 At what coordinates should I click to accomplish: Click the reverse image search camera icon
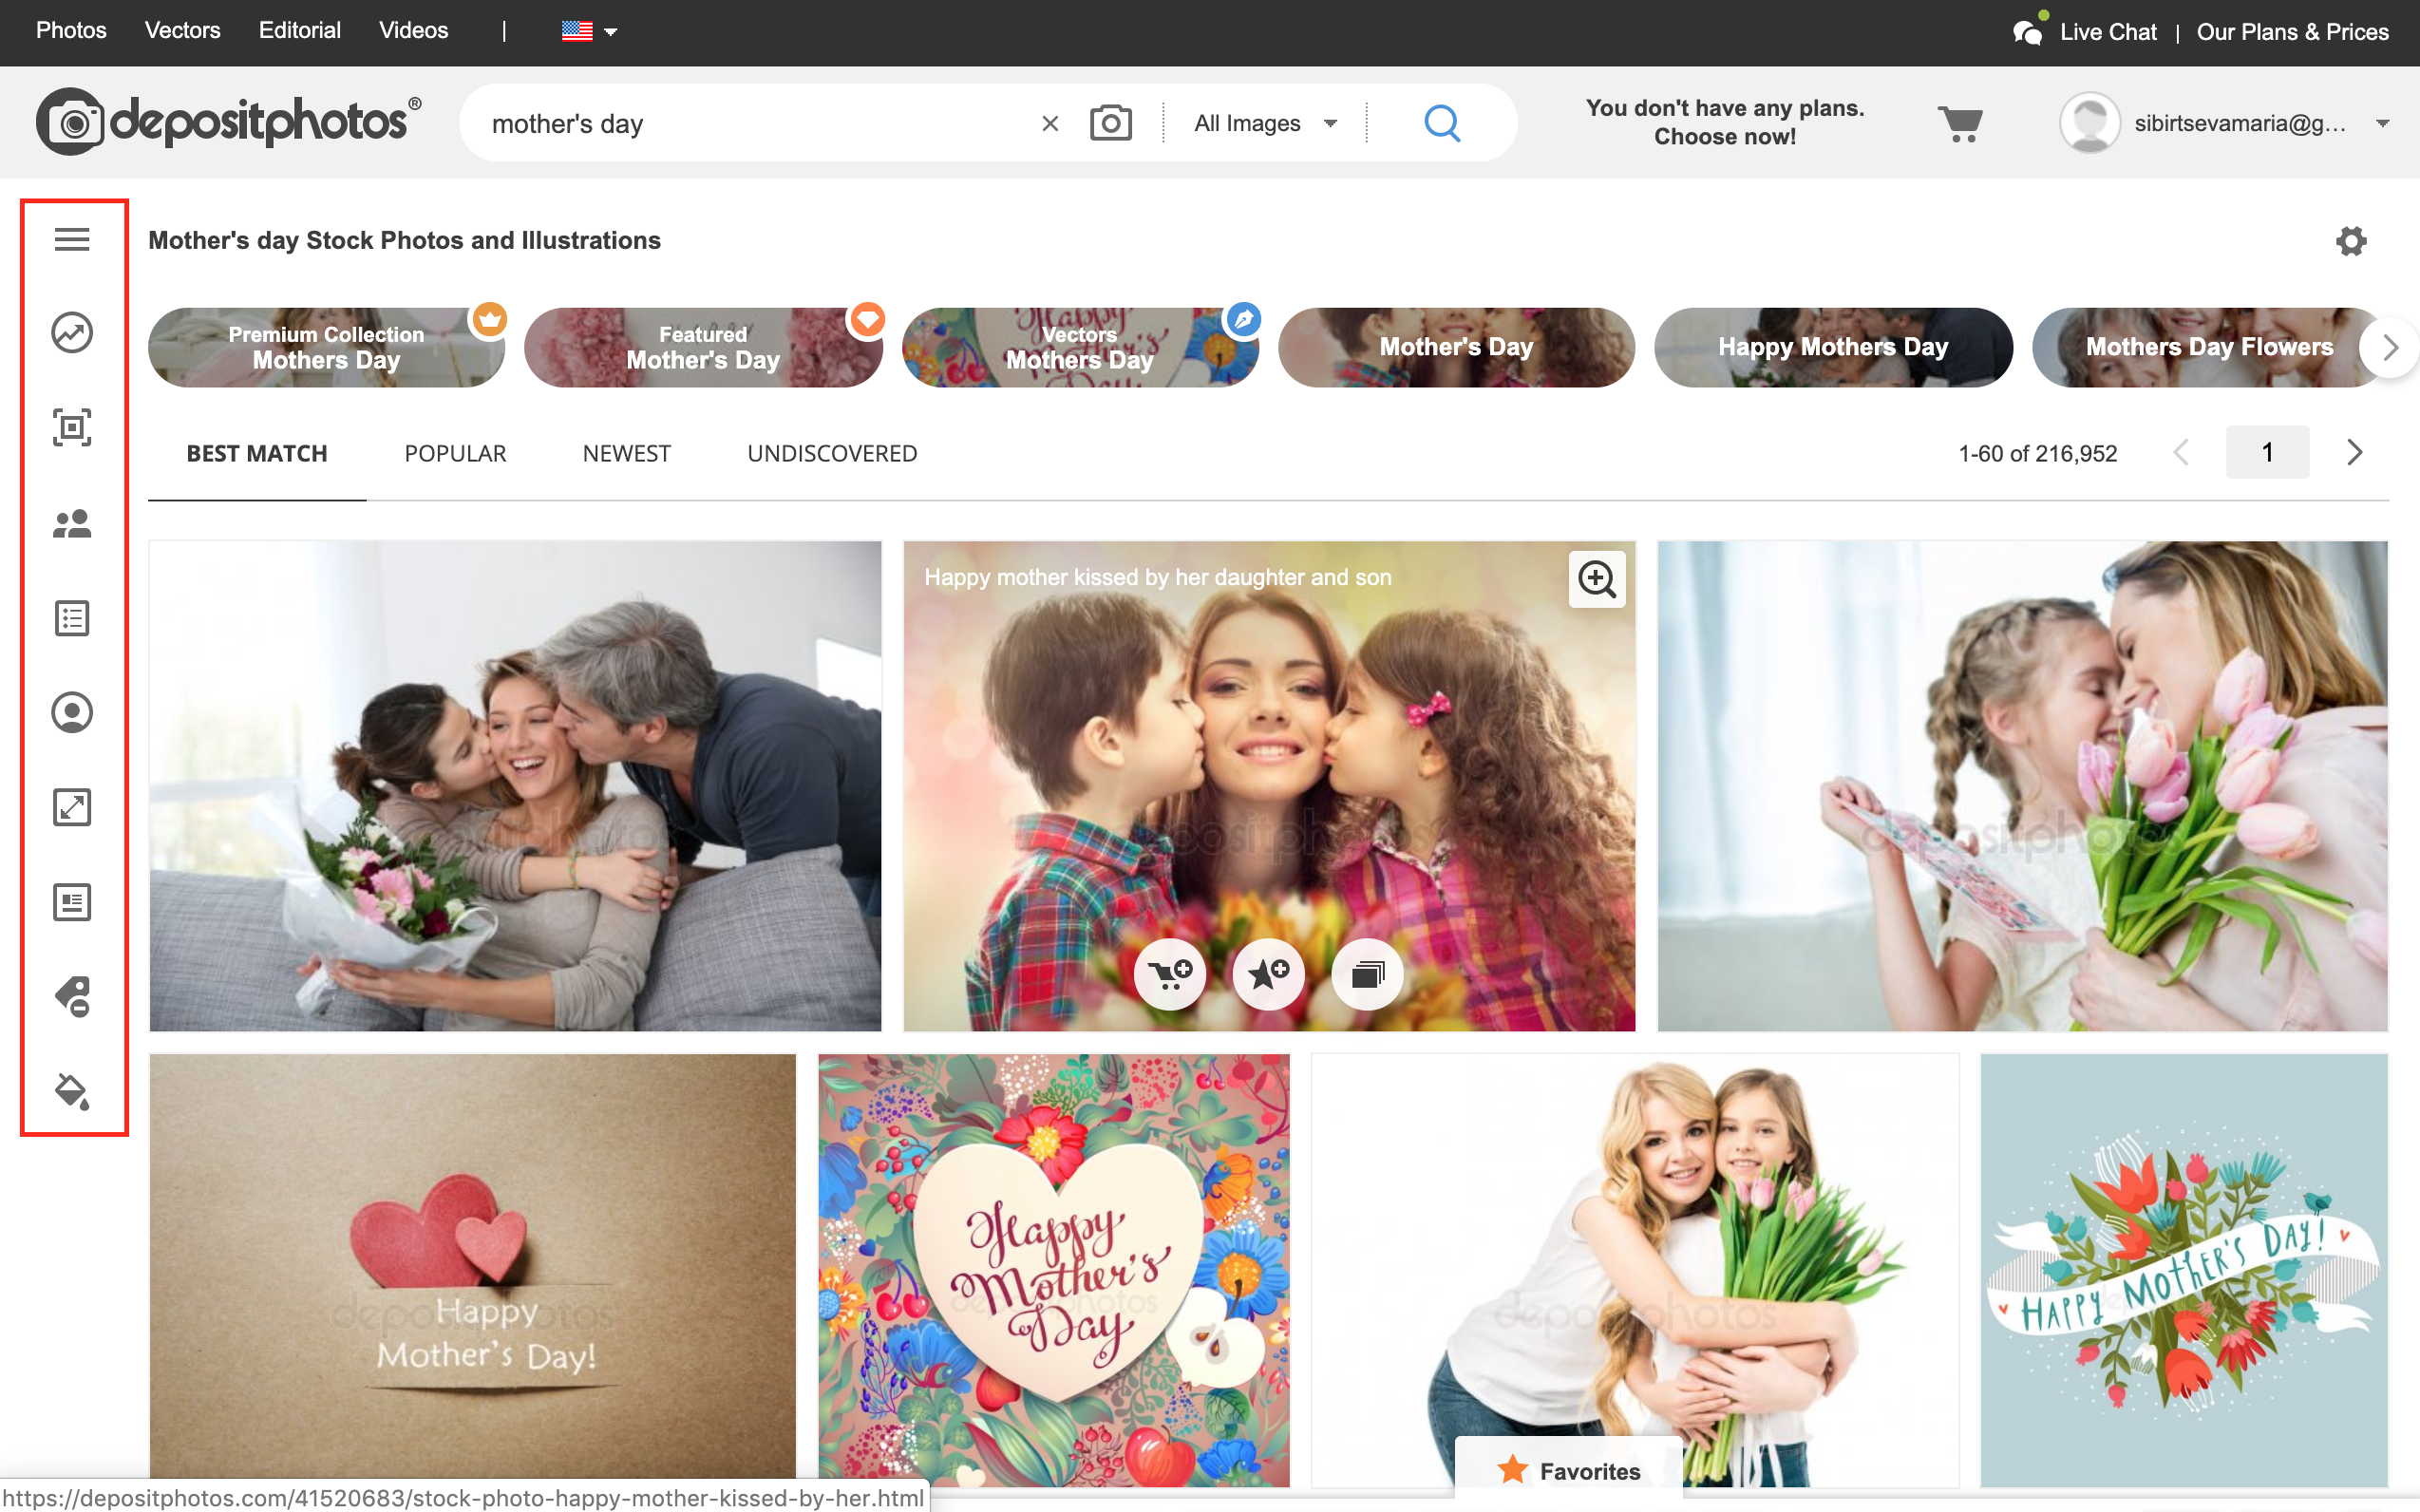pyautogui.click(x=1109, y=122)
